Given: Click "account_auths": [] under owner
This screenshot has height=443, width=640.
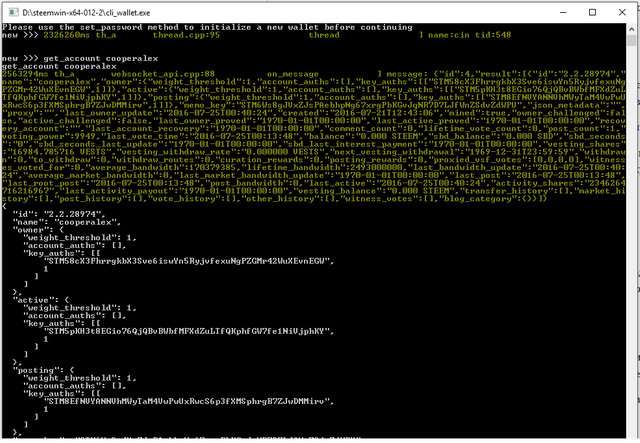Looking at the screenshot, I should [74, 245].
